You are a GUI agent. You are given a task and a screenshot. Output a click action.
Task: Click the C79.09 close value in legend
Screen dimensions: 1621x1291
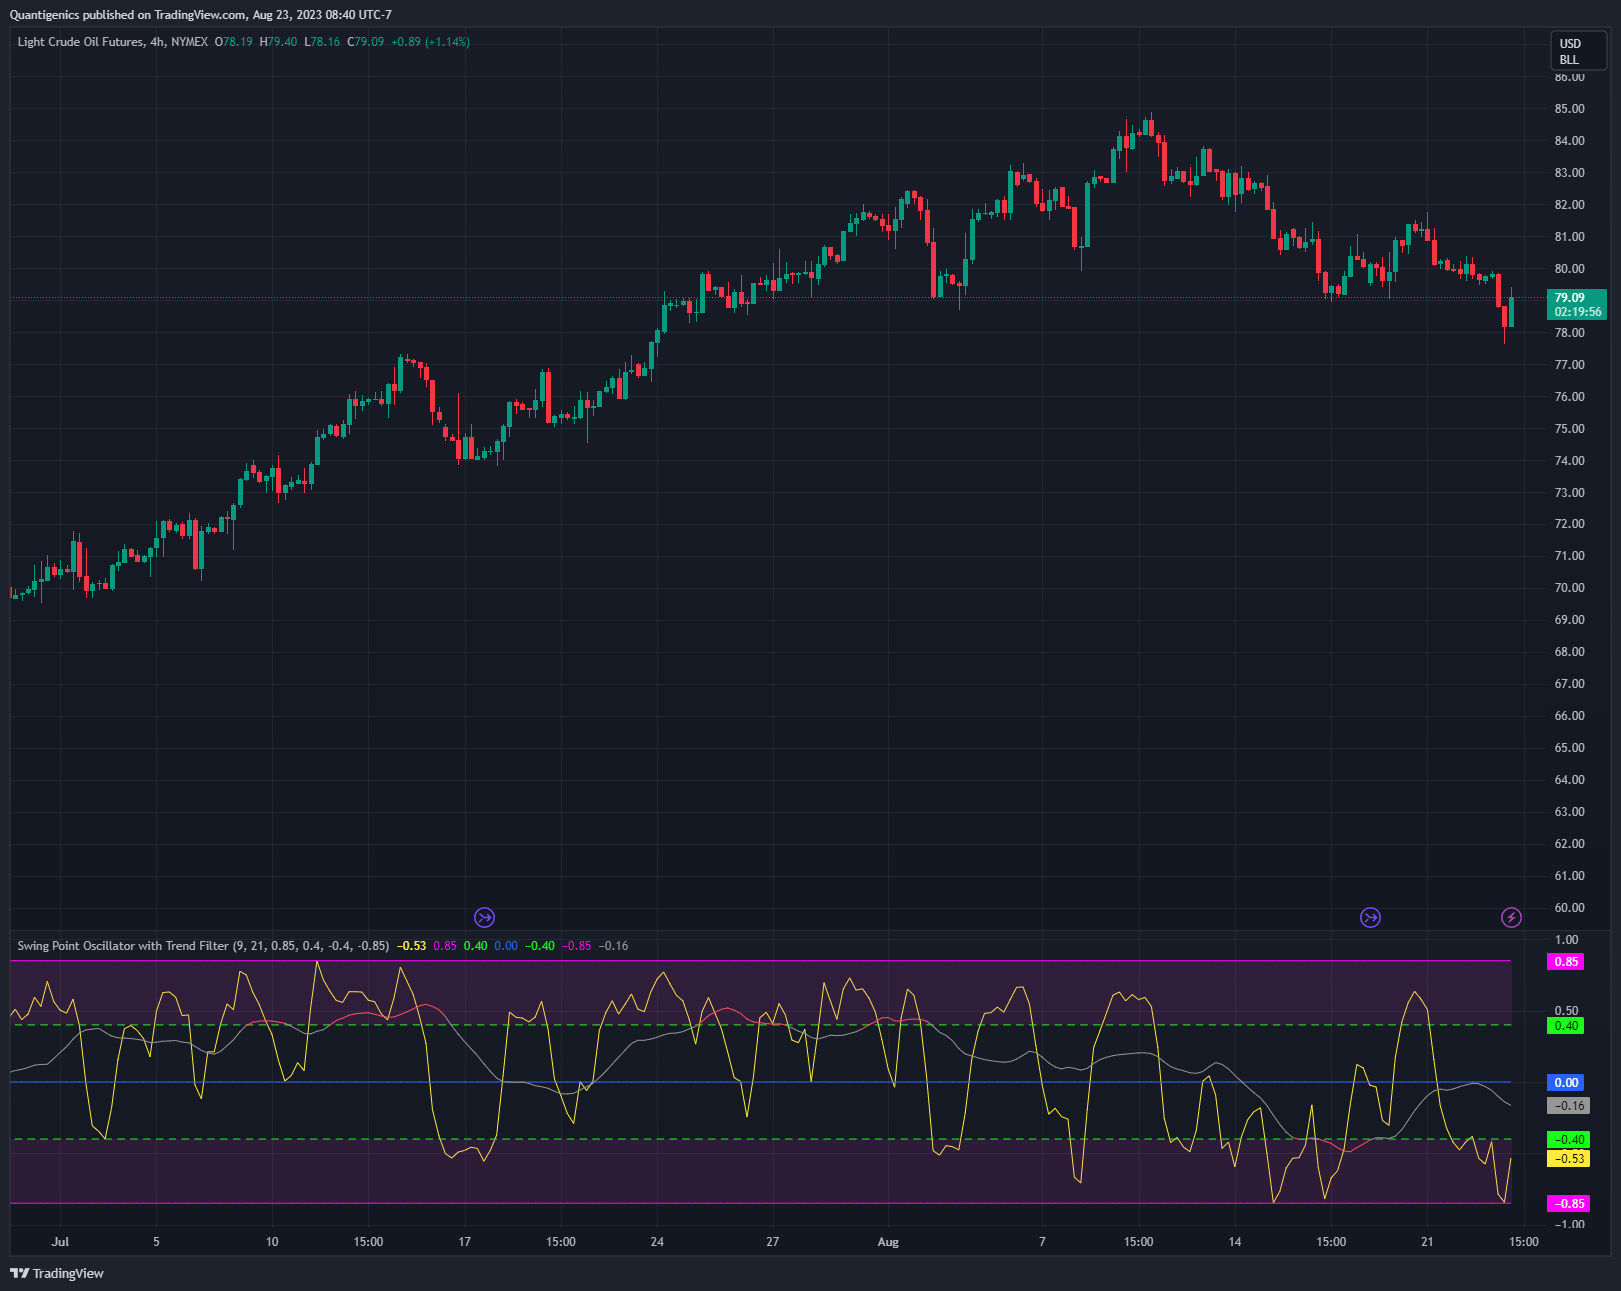click(365, 42)
